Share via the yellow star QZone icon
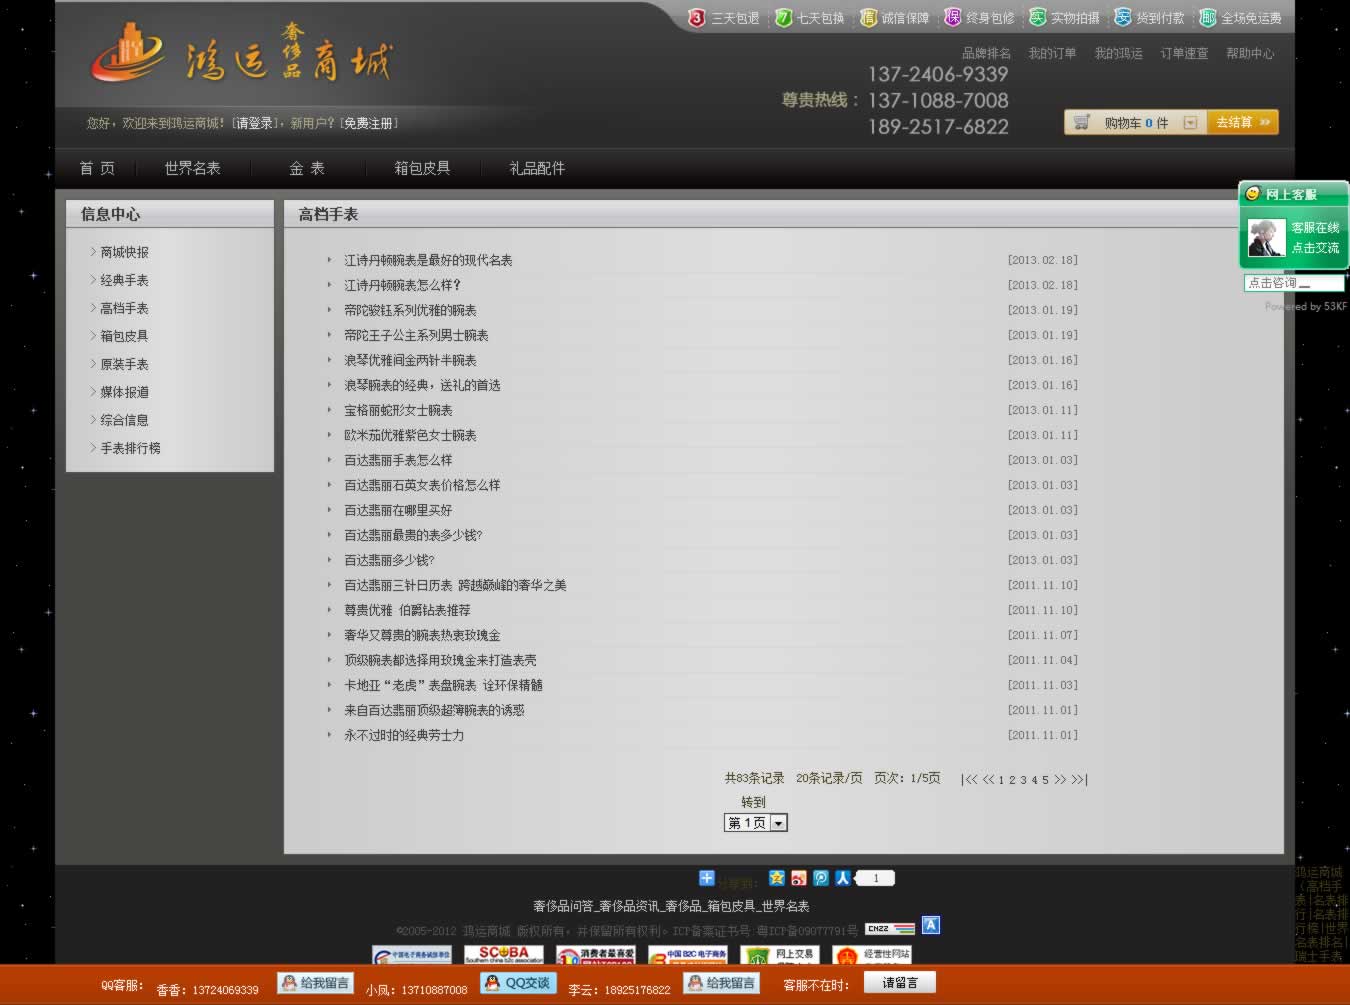The image size is (1350, 1005). (777, 878)
